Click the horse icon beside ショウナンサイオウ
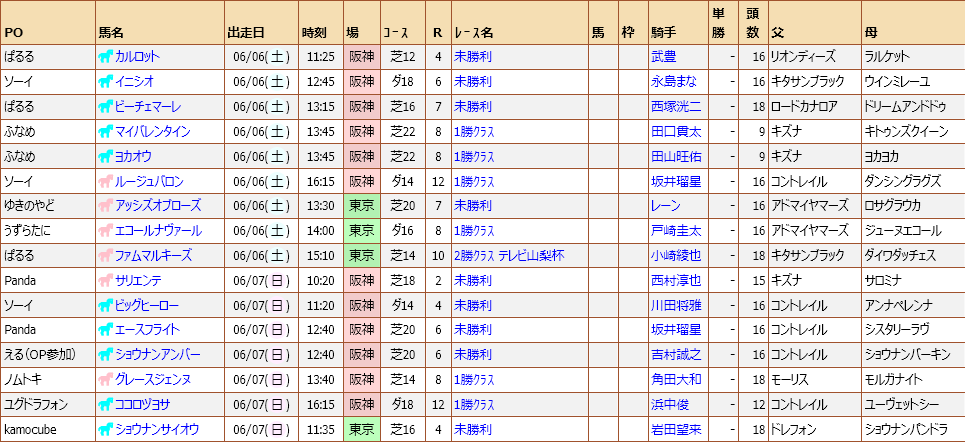965x442 pixels. tap(105, 430)
